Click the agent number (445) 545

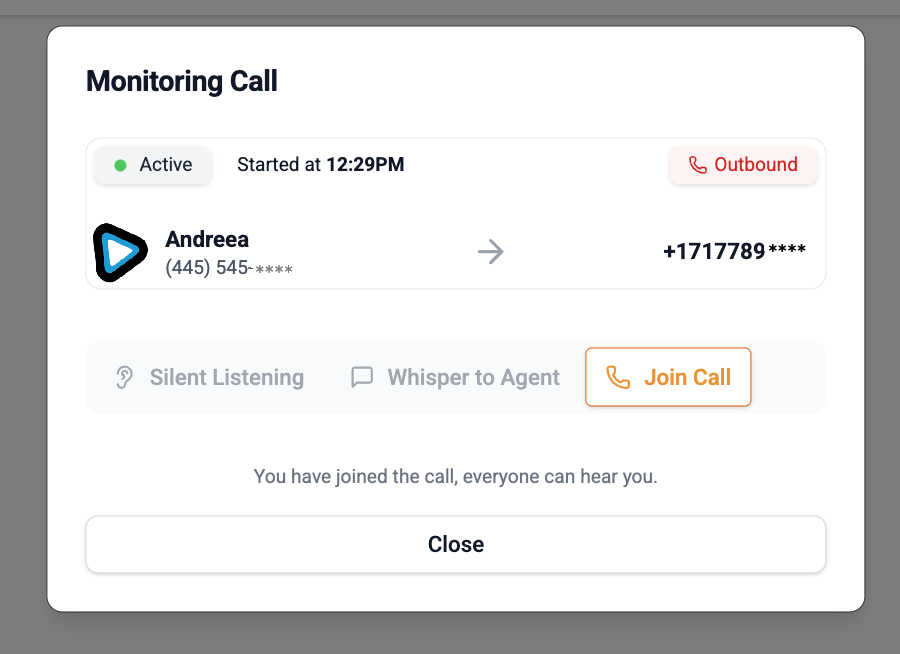tap(228, 268)
